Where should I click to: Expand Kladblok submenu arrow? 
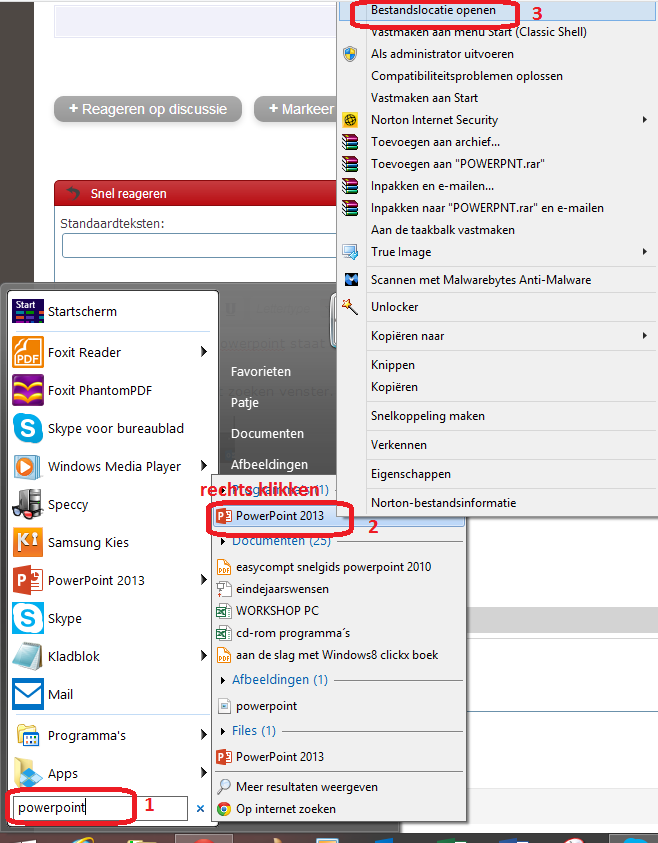[x=204, y=655]
